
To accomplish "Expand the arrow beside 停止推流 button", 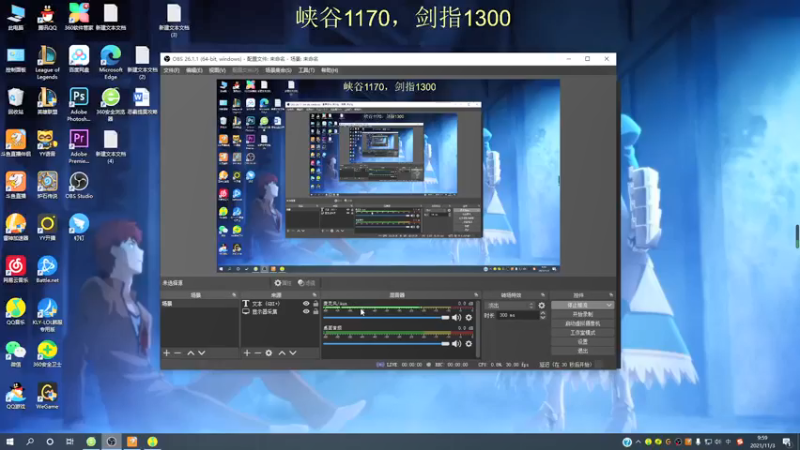I will (x=609, y=305).
